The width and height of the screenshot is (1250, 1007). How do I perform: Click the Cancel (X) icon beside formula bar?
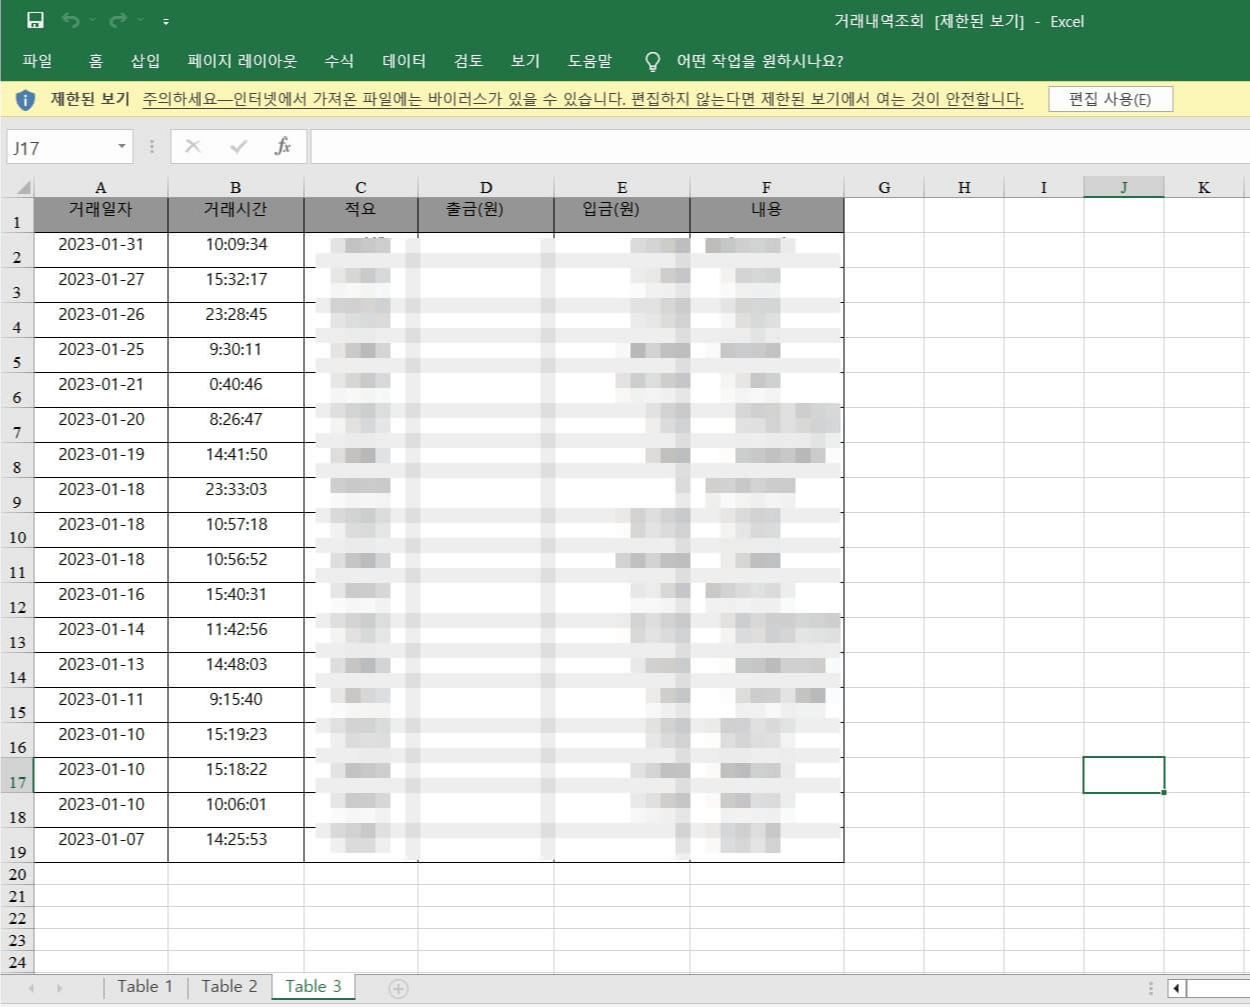(192, 147)
